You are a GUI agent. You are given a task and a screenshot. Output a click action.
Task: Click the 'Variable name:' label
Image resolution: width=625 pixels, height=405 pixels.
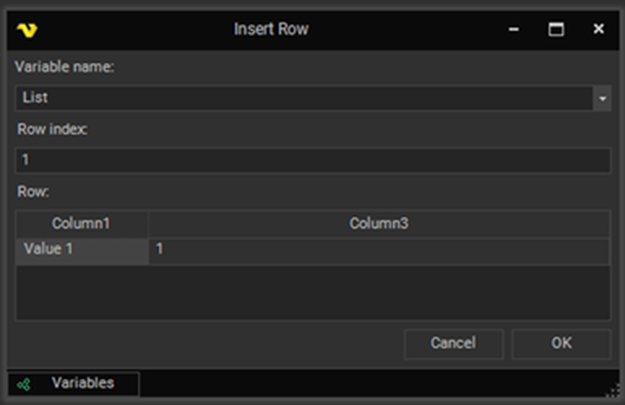pyautogui.click(x=64, y=67)
